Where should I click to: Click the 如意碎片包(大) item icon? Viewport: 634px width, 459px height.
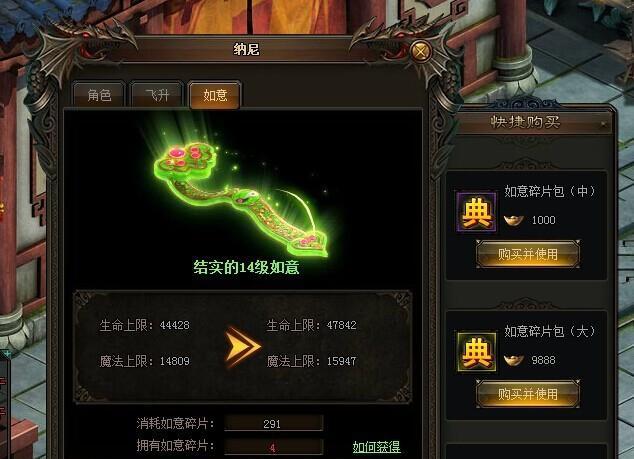(477, 352)
